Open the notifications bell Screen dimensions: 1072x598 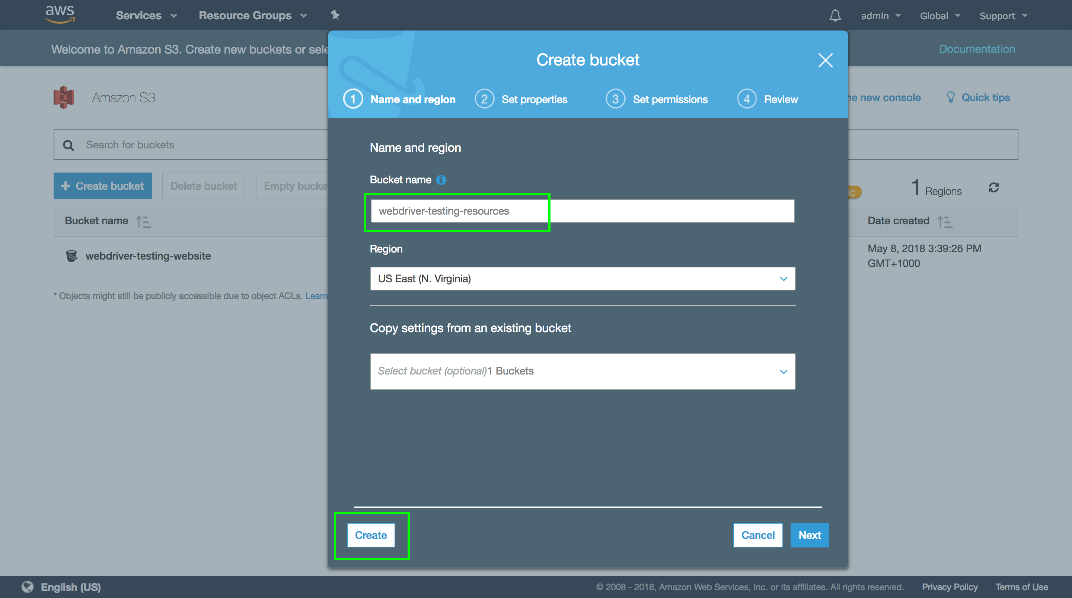pos(835,16)
